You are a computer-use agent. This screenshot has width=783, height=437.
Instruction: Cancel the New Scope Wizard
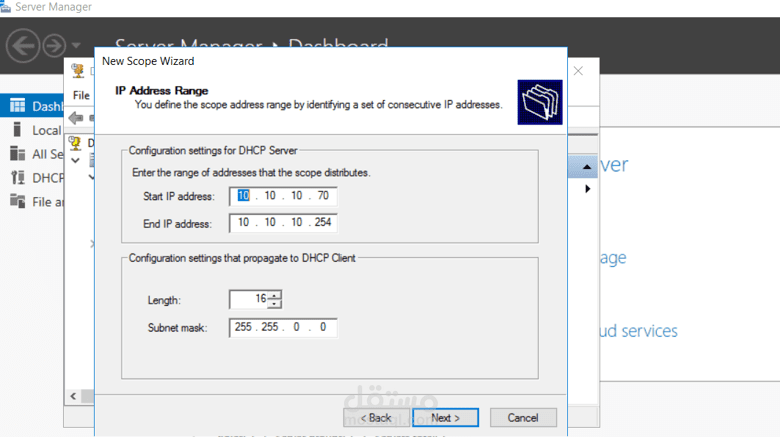pos(523,418)
